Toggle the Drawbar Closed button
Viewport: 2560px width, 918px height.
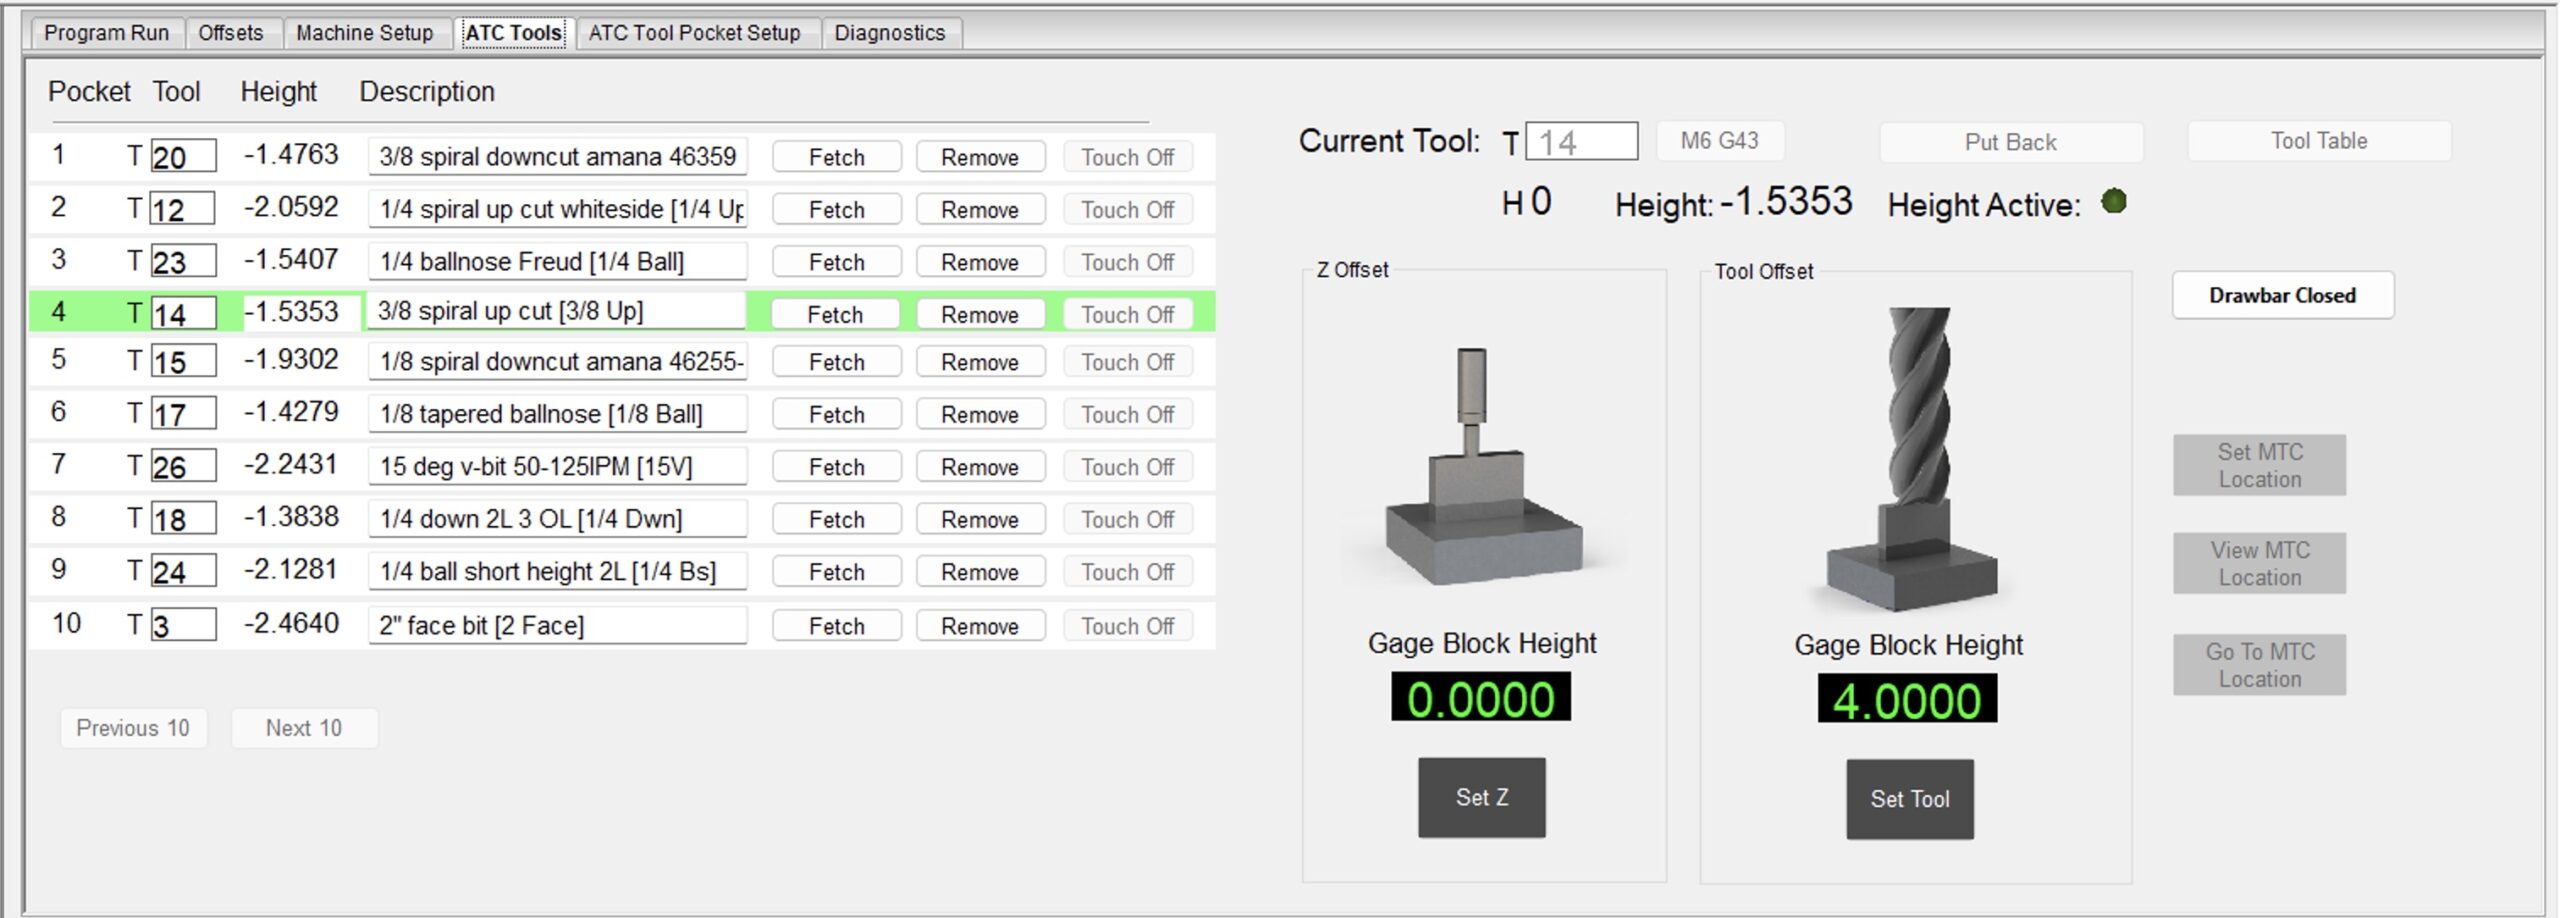[x=2282, y=296]
